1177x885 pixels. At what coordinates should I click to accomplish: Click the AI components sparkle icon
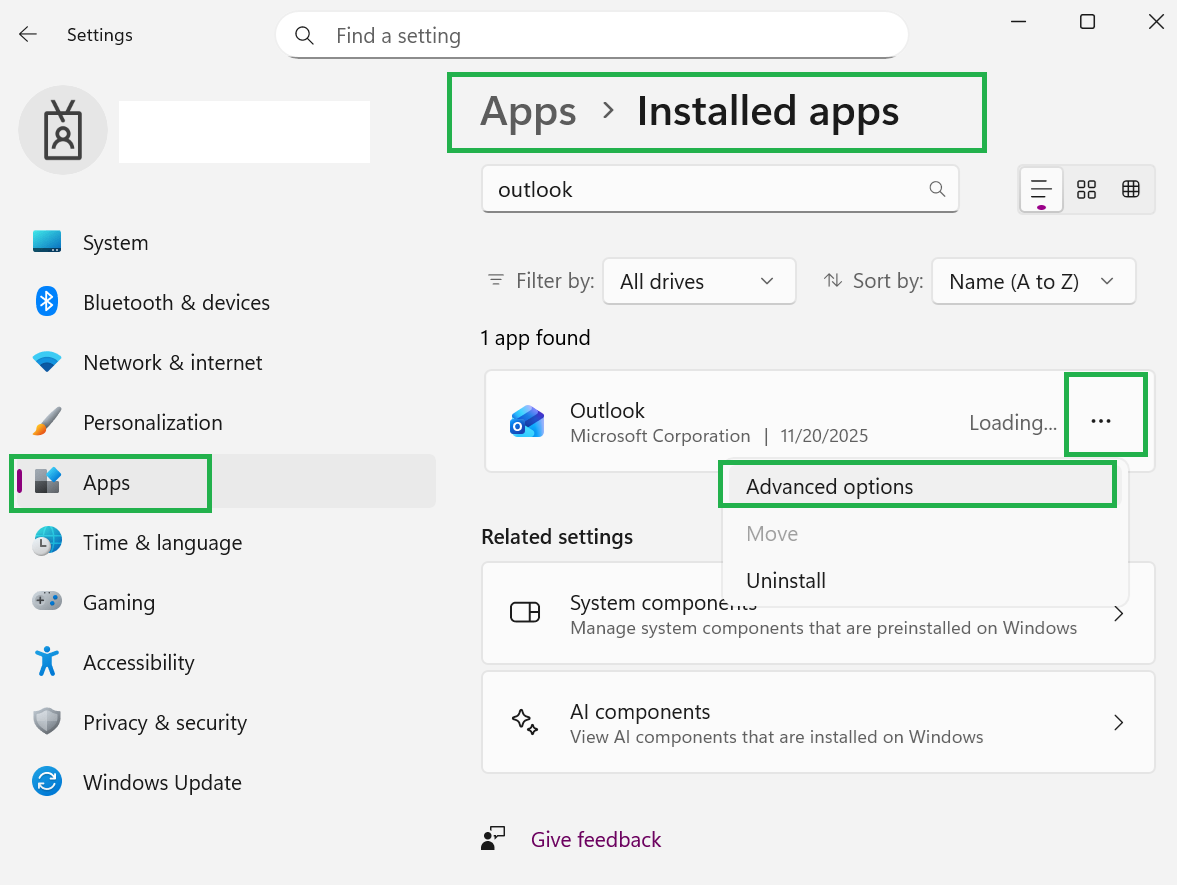525,722
